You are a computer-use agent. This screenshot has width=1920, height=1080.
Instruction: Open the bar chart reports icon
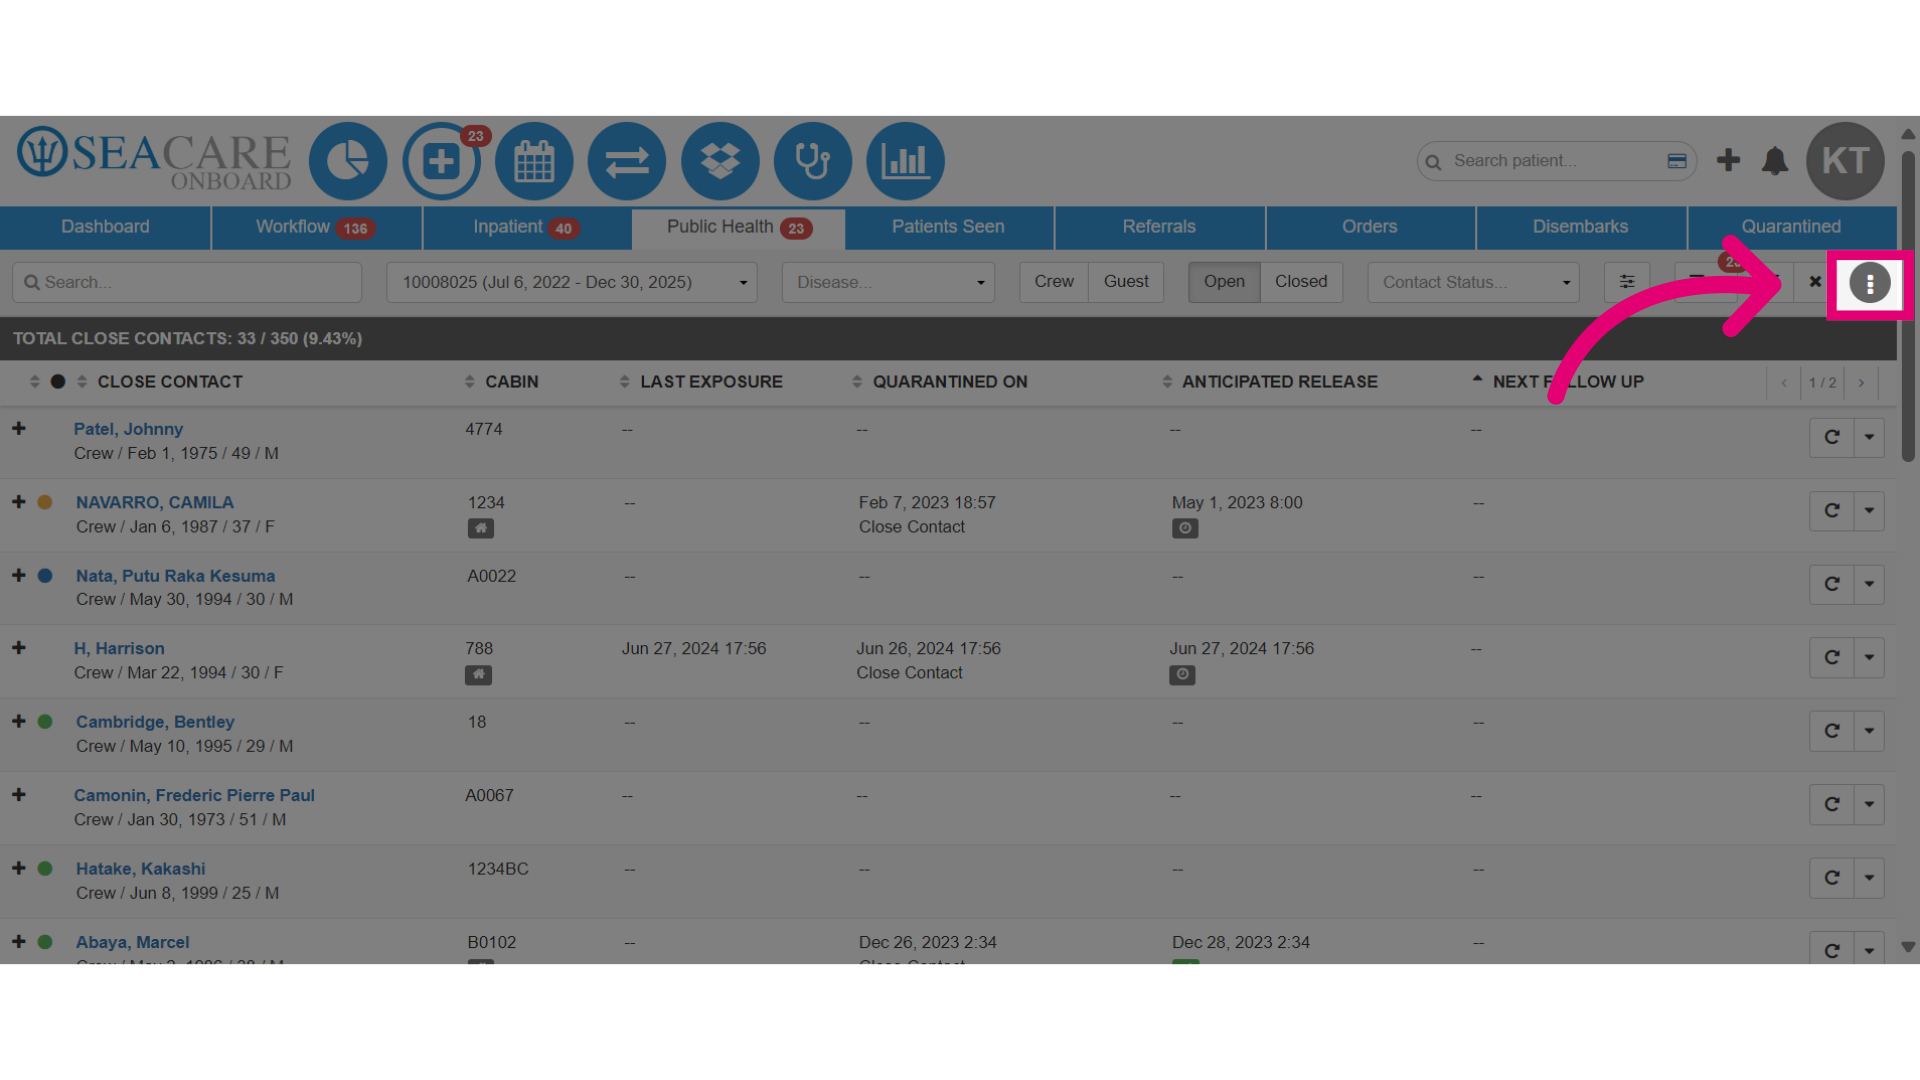tap(906, 161)
